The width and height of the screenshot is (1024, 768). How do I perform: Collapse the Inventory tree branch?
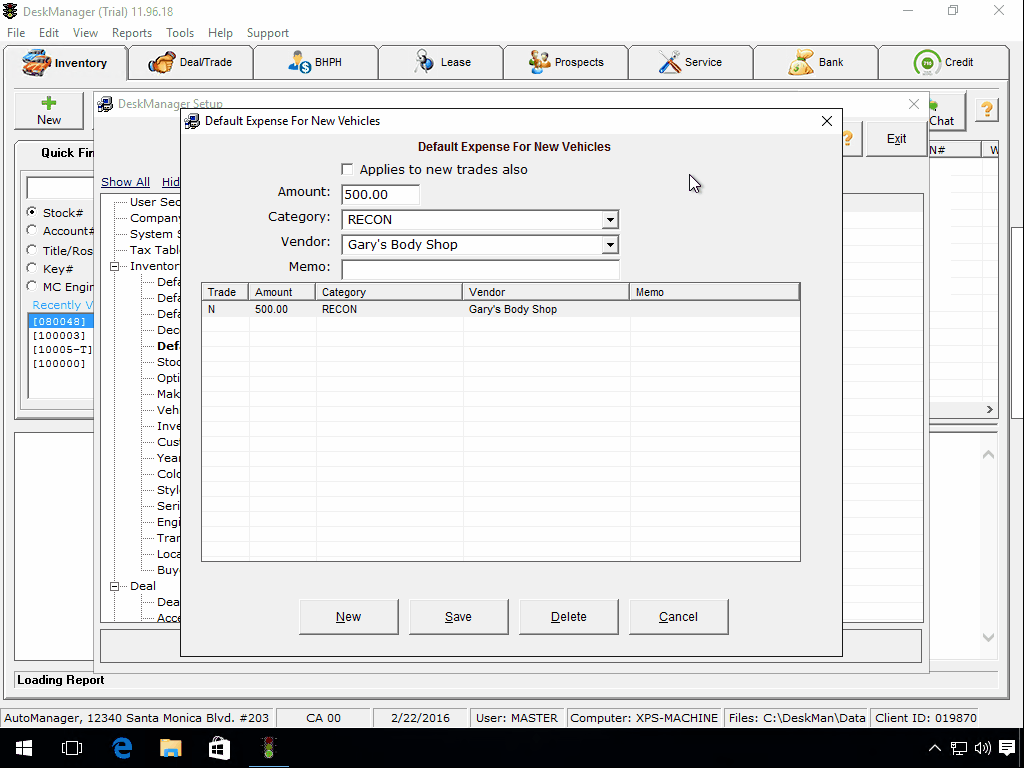(113, 266)
